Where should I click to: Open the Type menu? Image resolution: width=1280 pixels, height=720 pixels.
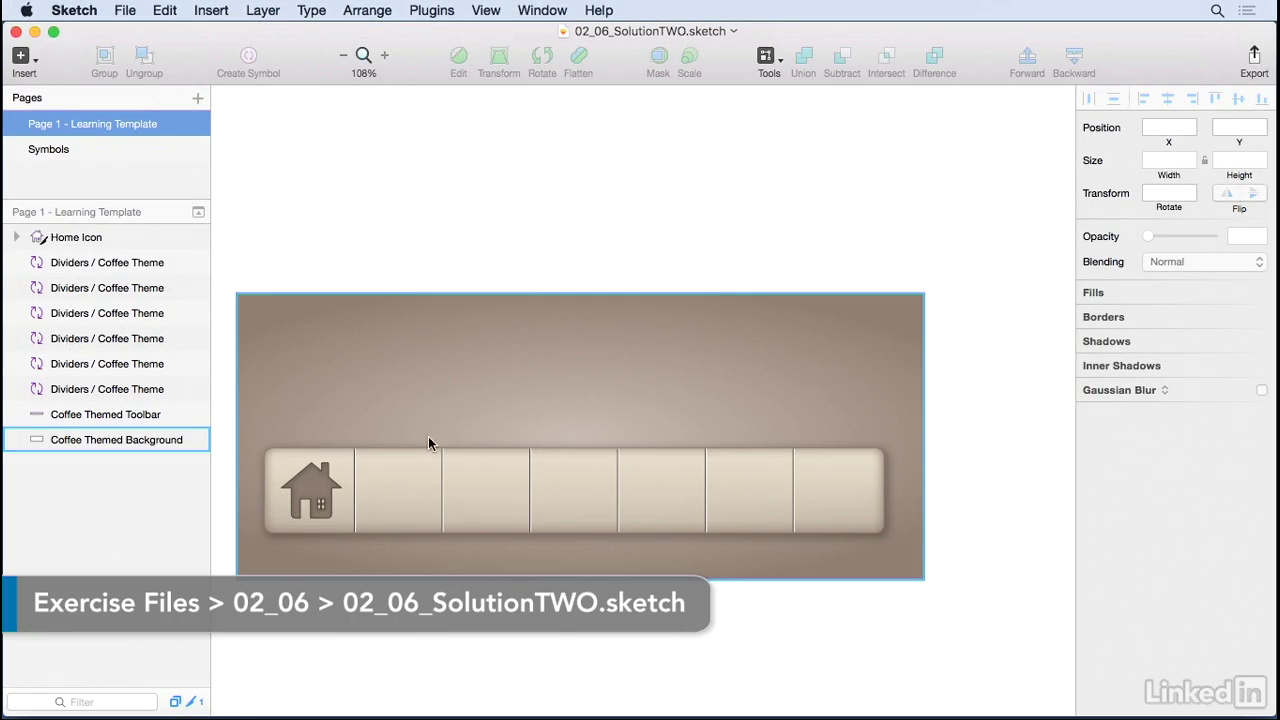tap(311, 11)
